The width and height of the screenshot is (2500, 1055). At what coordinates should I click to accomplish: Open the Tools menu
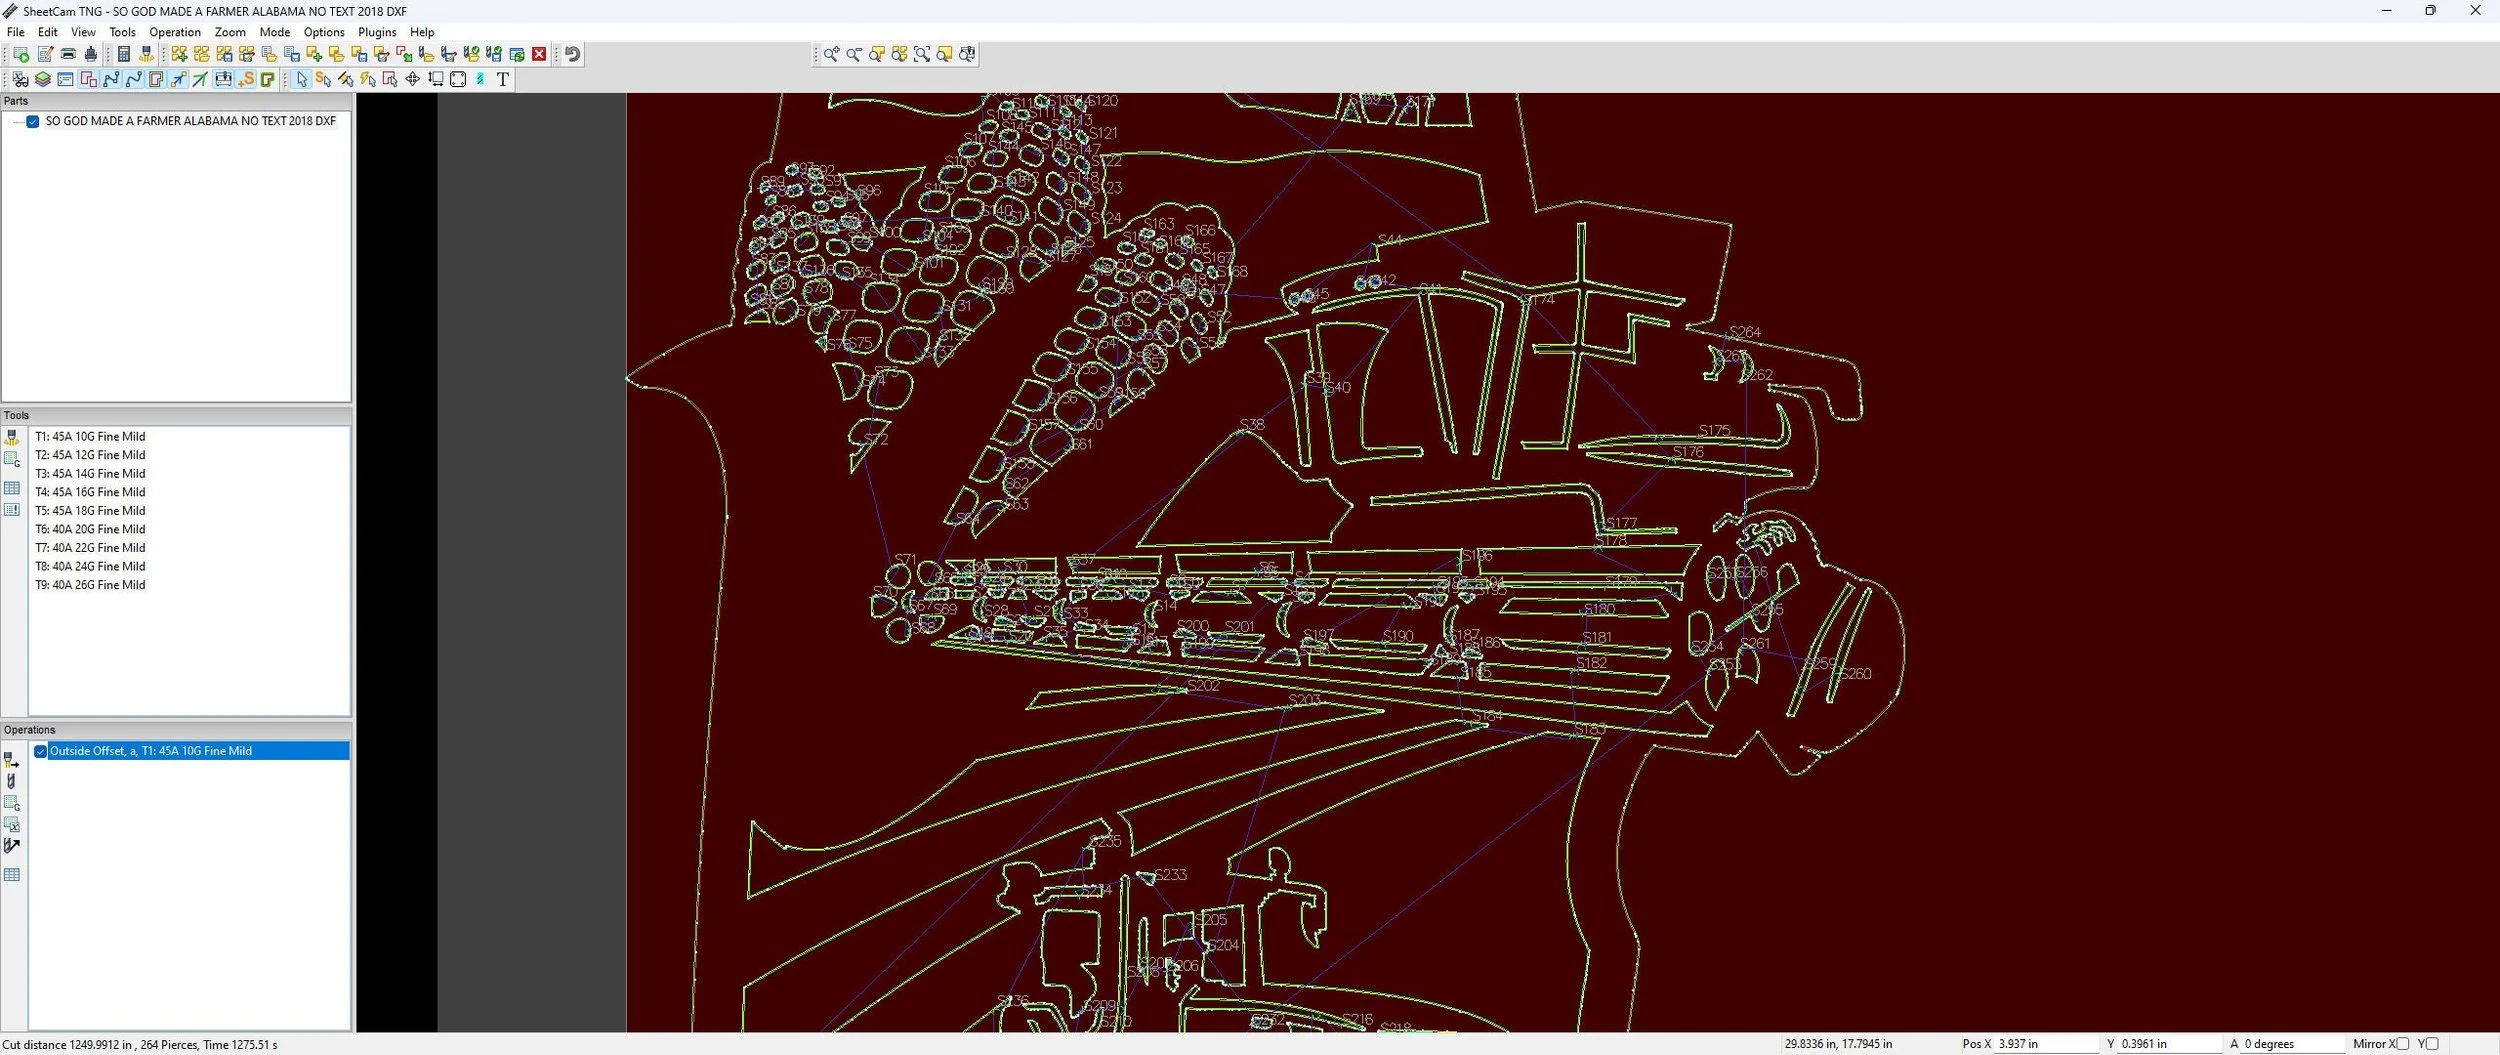pos(122,32)
